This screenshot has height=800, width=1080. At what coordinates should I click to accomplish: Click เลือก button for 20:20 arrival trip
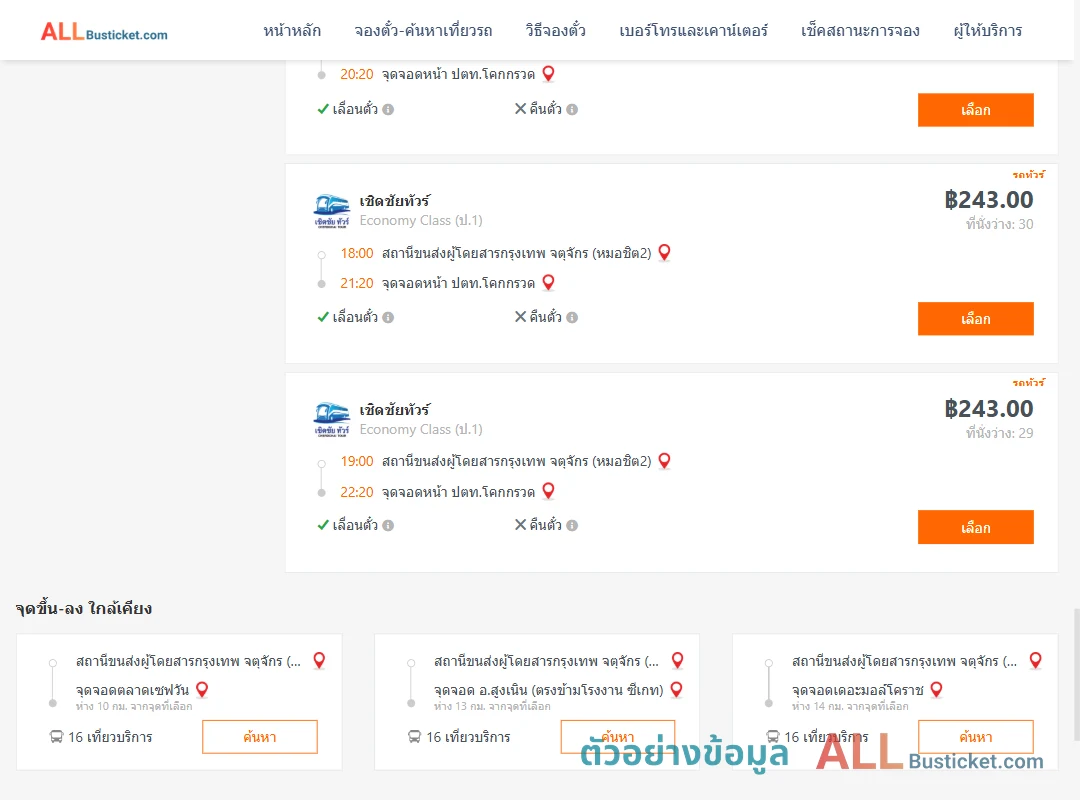point(975,110)
